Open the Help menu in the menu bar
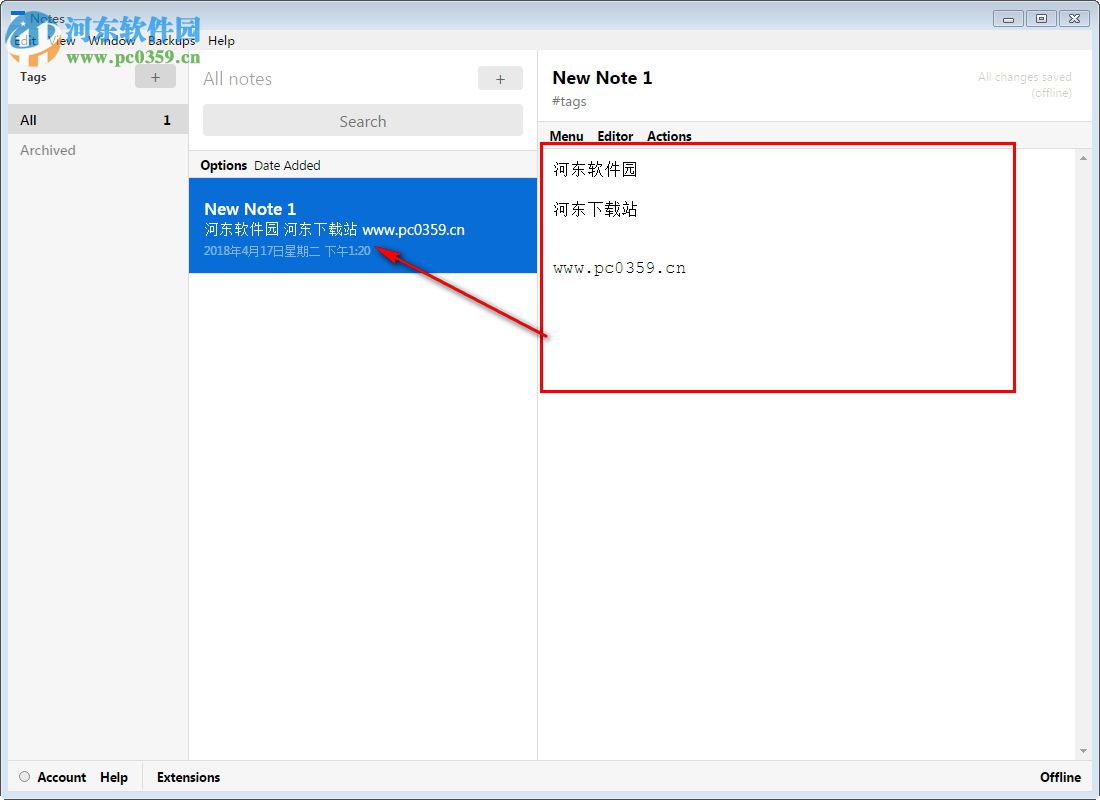Viewport: 1100px width, 800px height. click(221, 41)
